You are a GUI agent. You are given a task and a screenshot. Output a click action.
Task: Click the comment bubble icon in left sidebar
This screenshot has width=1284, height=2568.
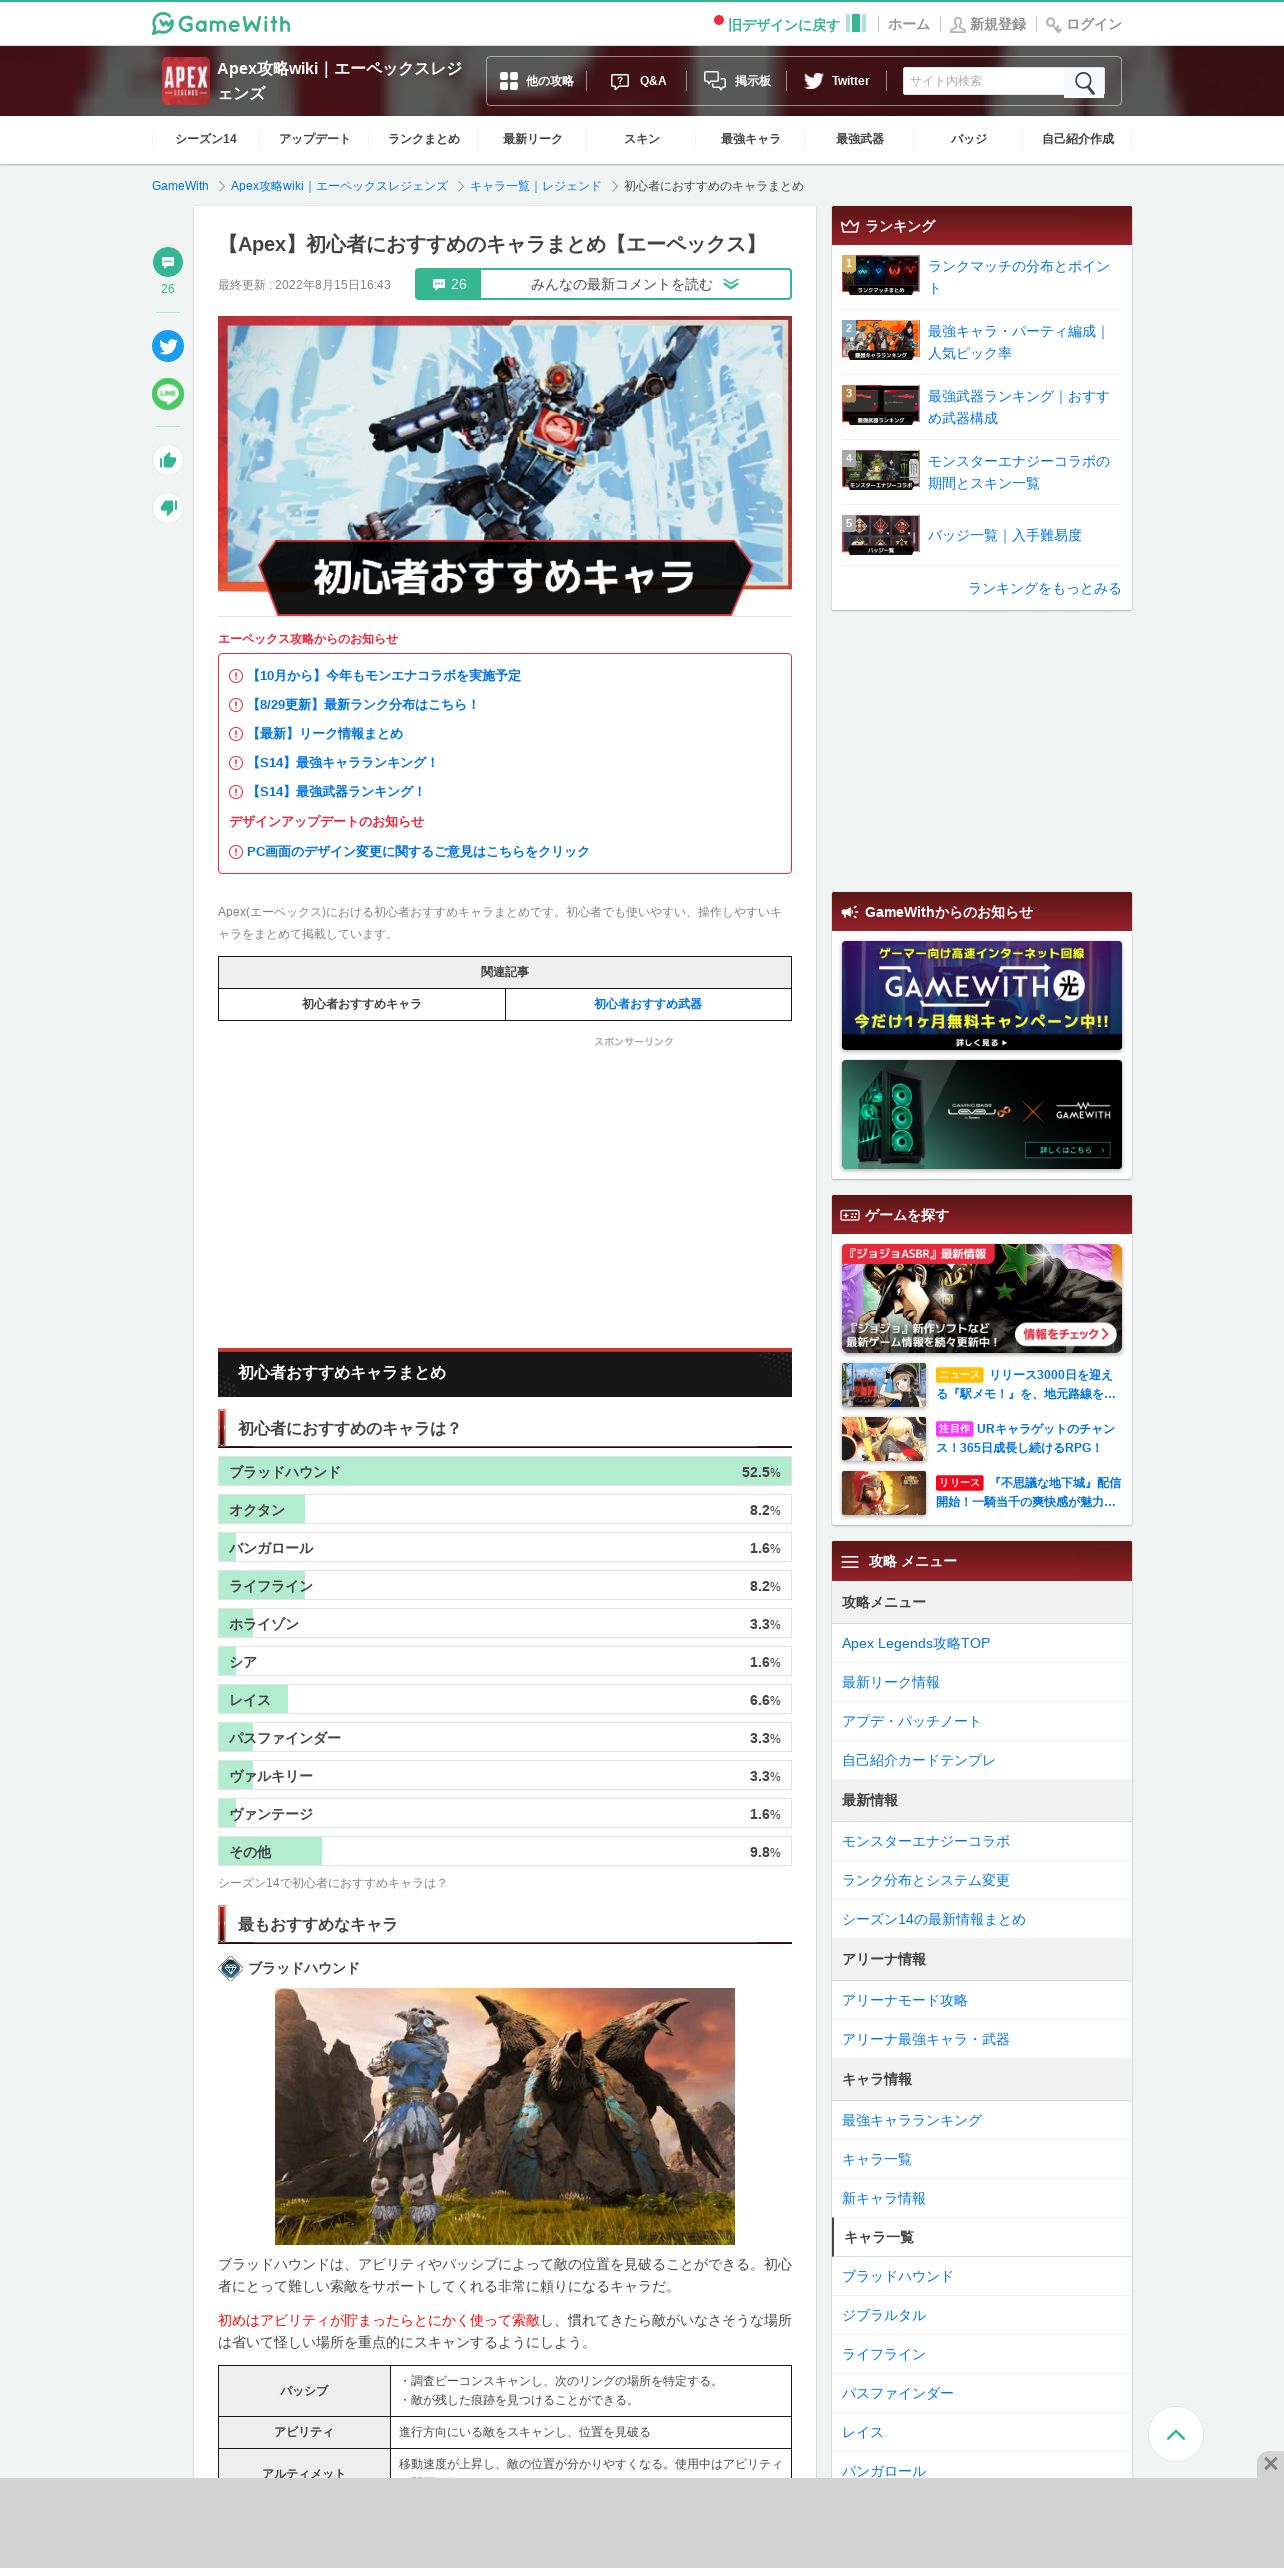click(168, 262)
